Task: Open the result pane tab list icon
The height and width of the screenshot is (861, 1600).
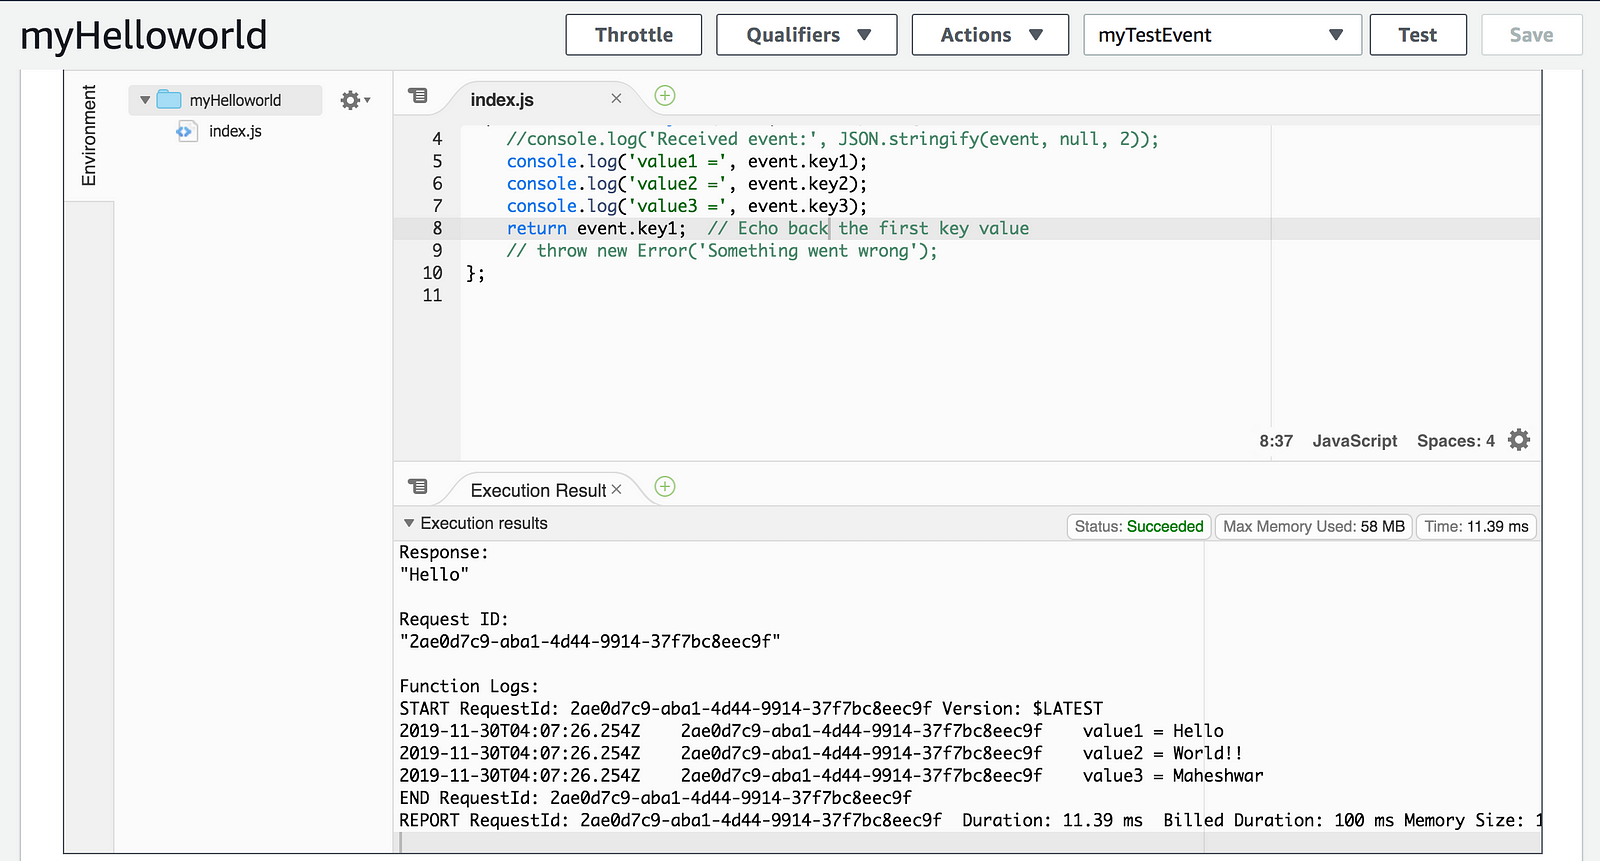Action: 418,487
